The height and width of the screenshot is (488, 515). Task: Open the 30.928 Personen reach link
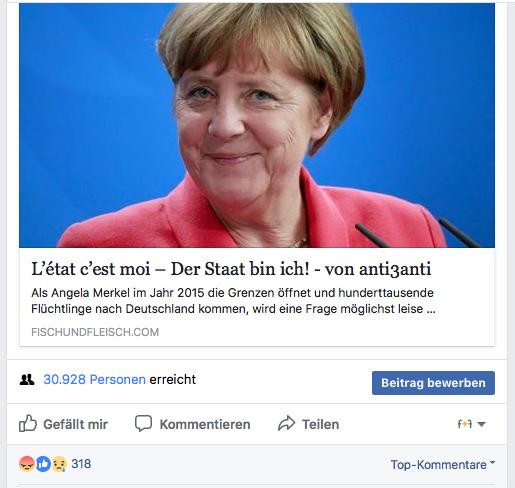pyautogui.click(x=94, y=379)
